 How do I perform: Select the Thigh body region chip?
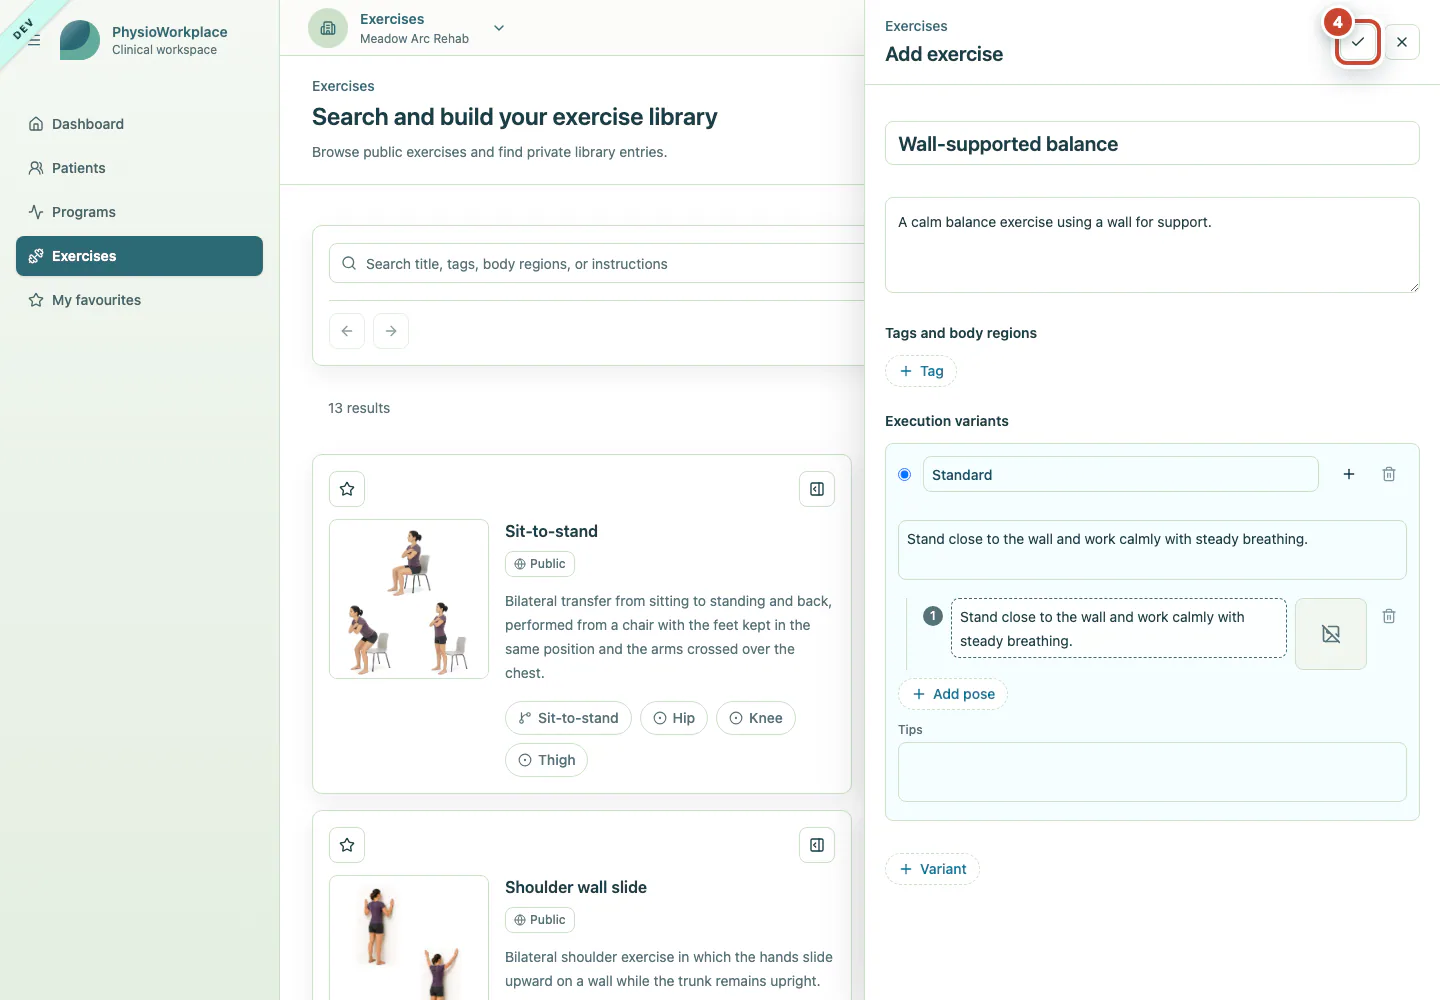[x=546, y=760]
